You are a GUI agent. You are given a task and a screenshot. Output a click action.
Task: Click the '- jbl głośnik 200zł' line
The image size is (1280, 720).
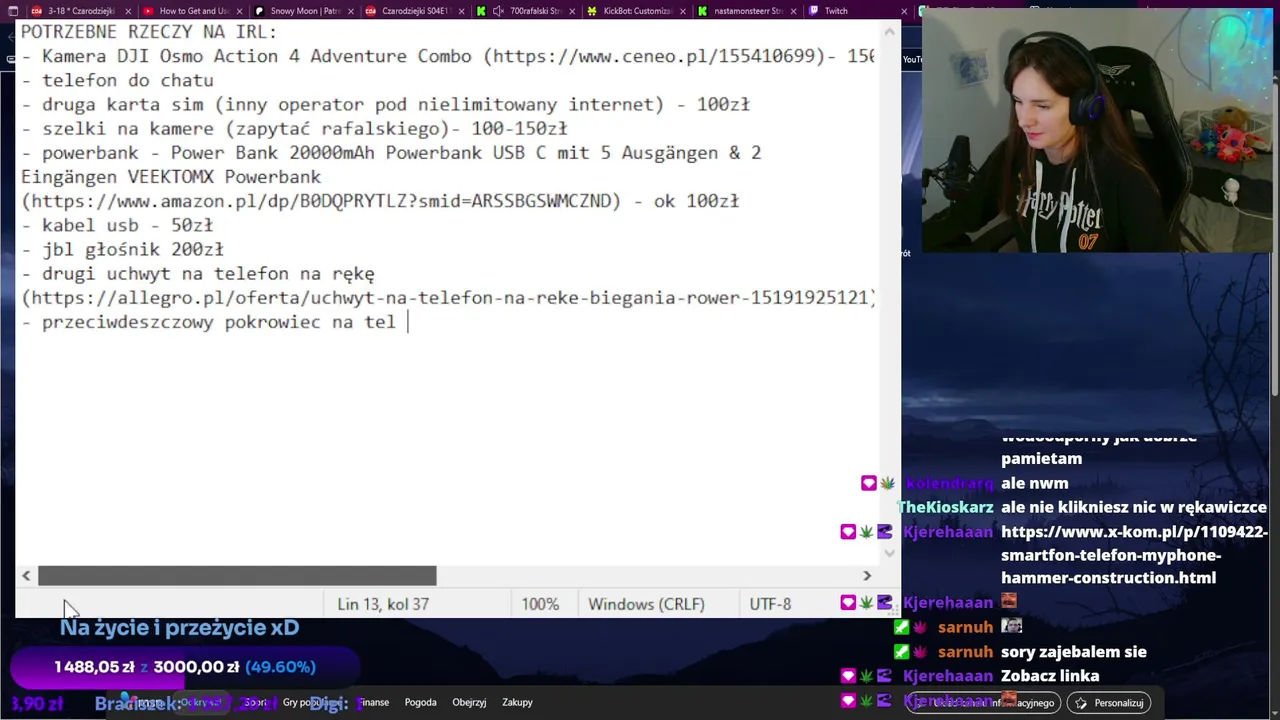(122, 250)
